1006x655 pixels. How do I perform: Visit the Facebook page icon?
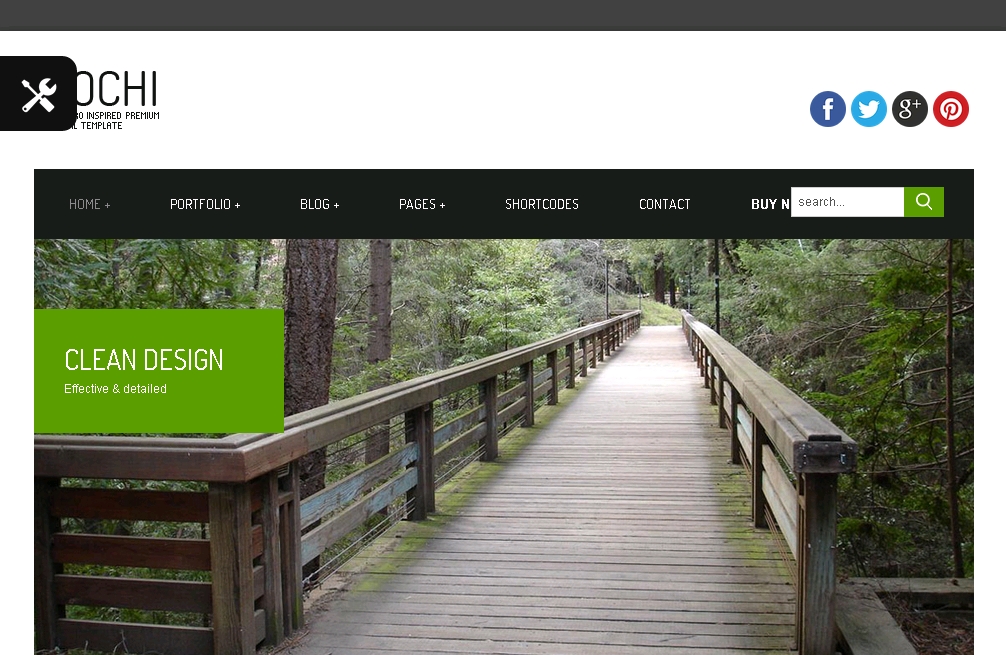pyautogui.click(x=828, y=108)
